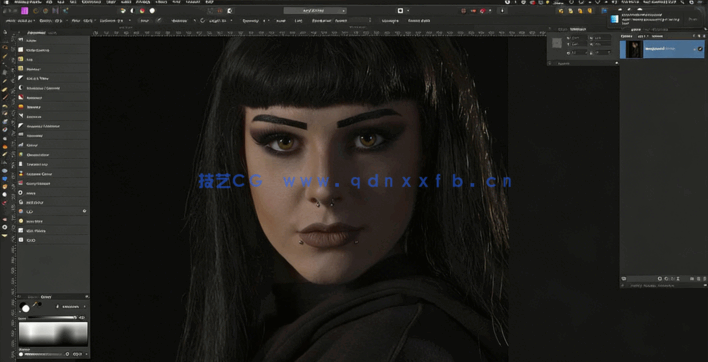
Task: Add a Colour Balance adjustment
Action: 53,183
